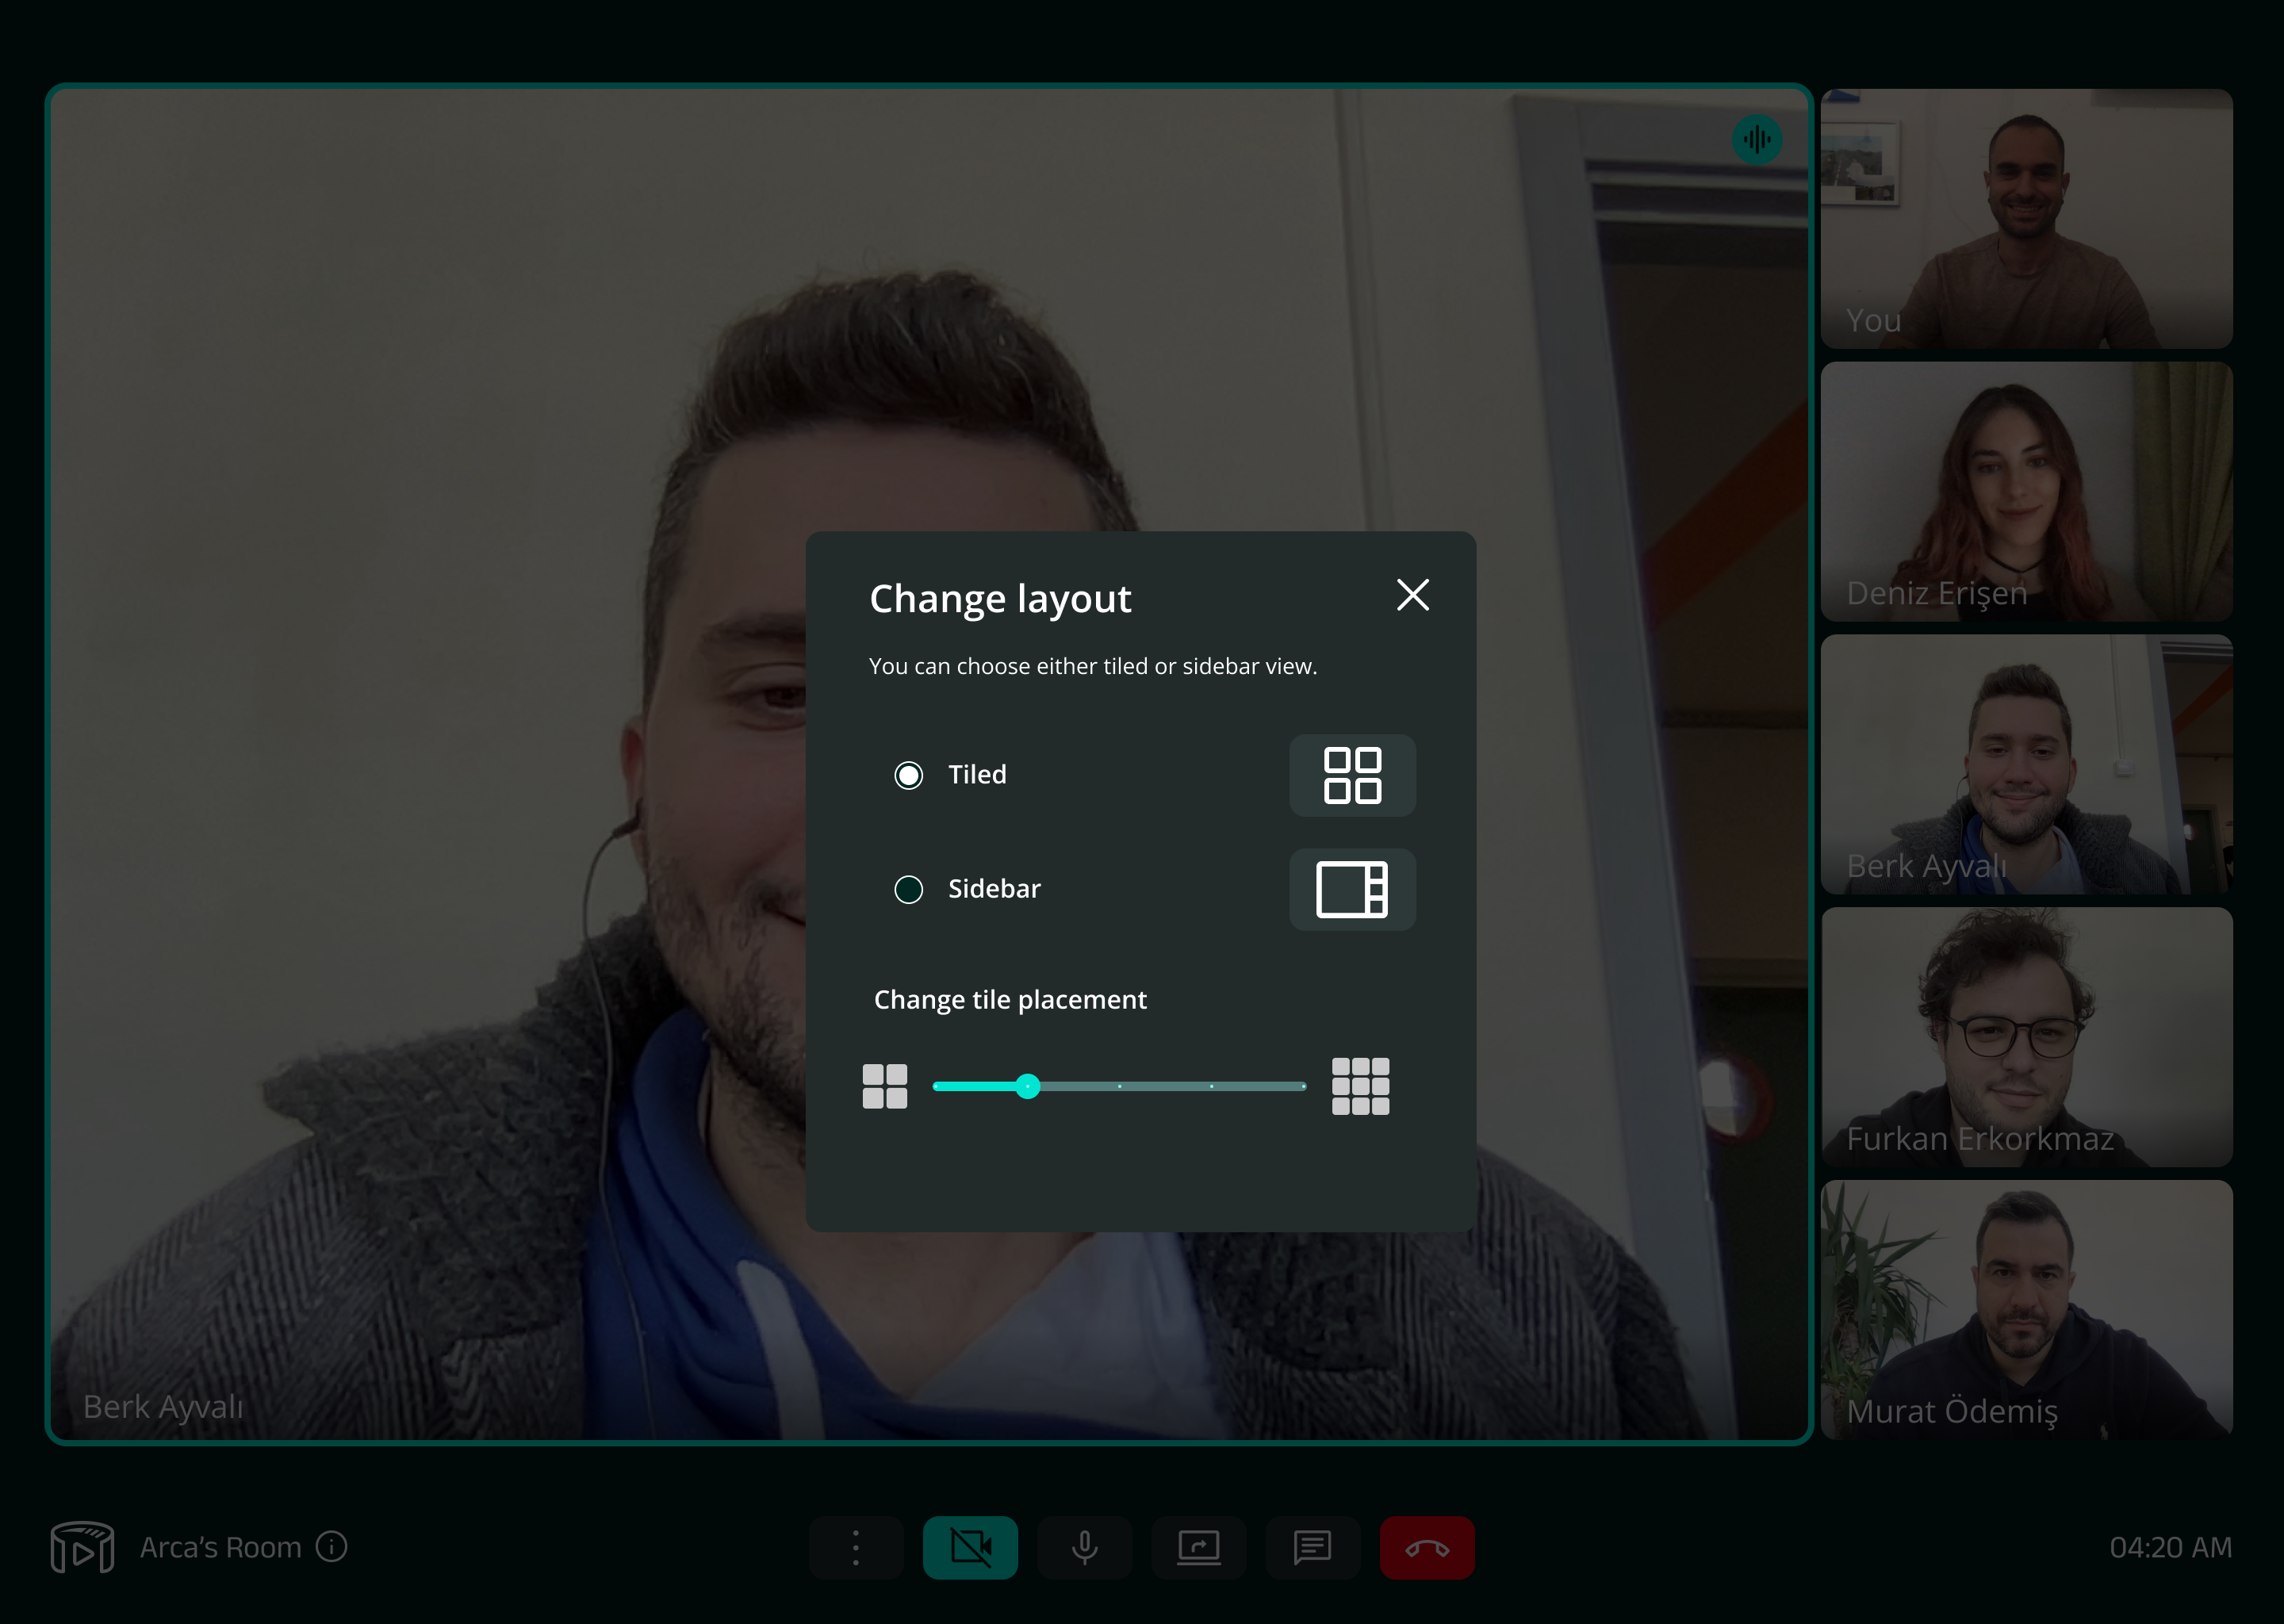
Task: Click the Arca's Room logo icon
Action: [82, 1547]
